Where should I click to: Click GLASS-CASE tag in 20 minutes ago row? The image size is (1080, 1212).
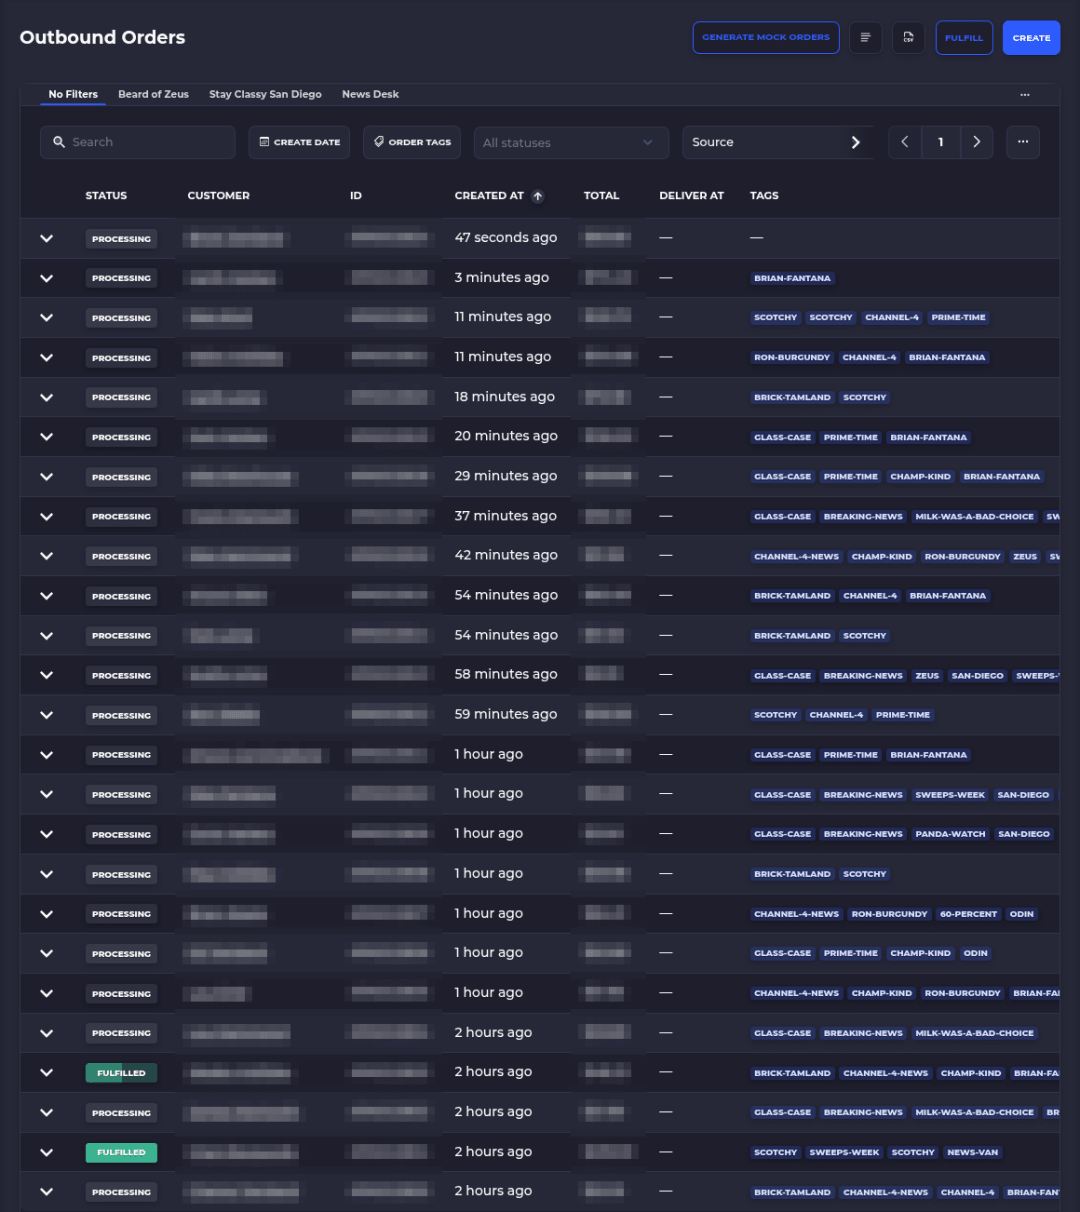pyautogui.click(x=782, y=437)
